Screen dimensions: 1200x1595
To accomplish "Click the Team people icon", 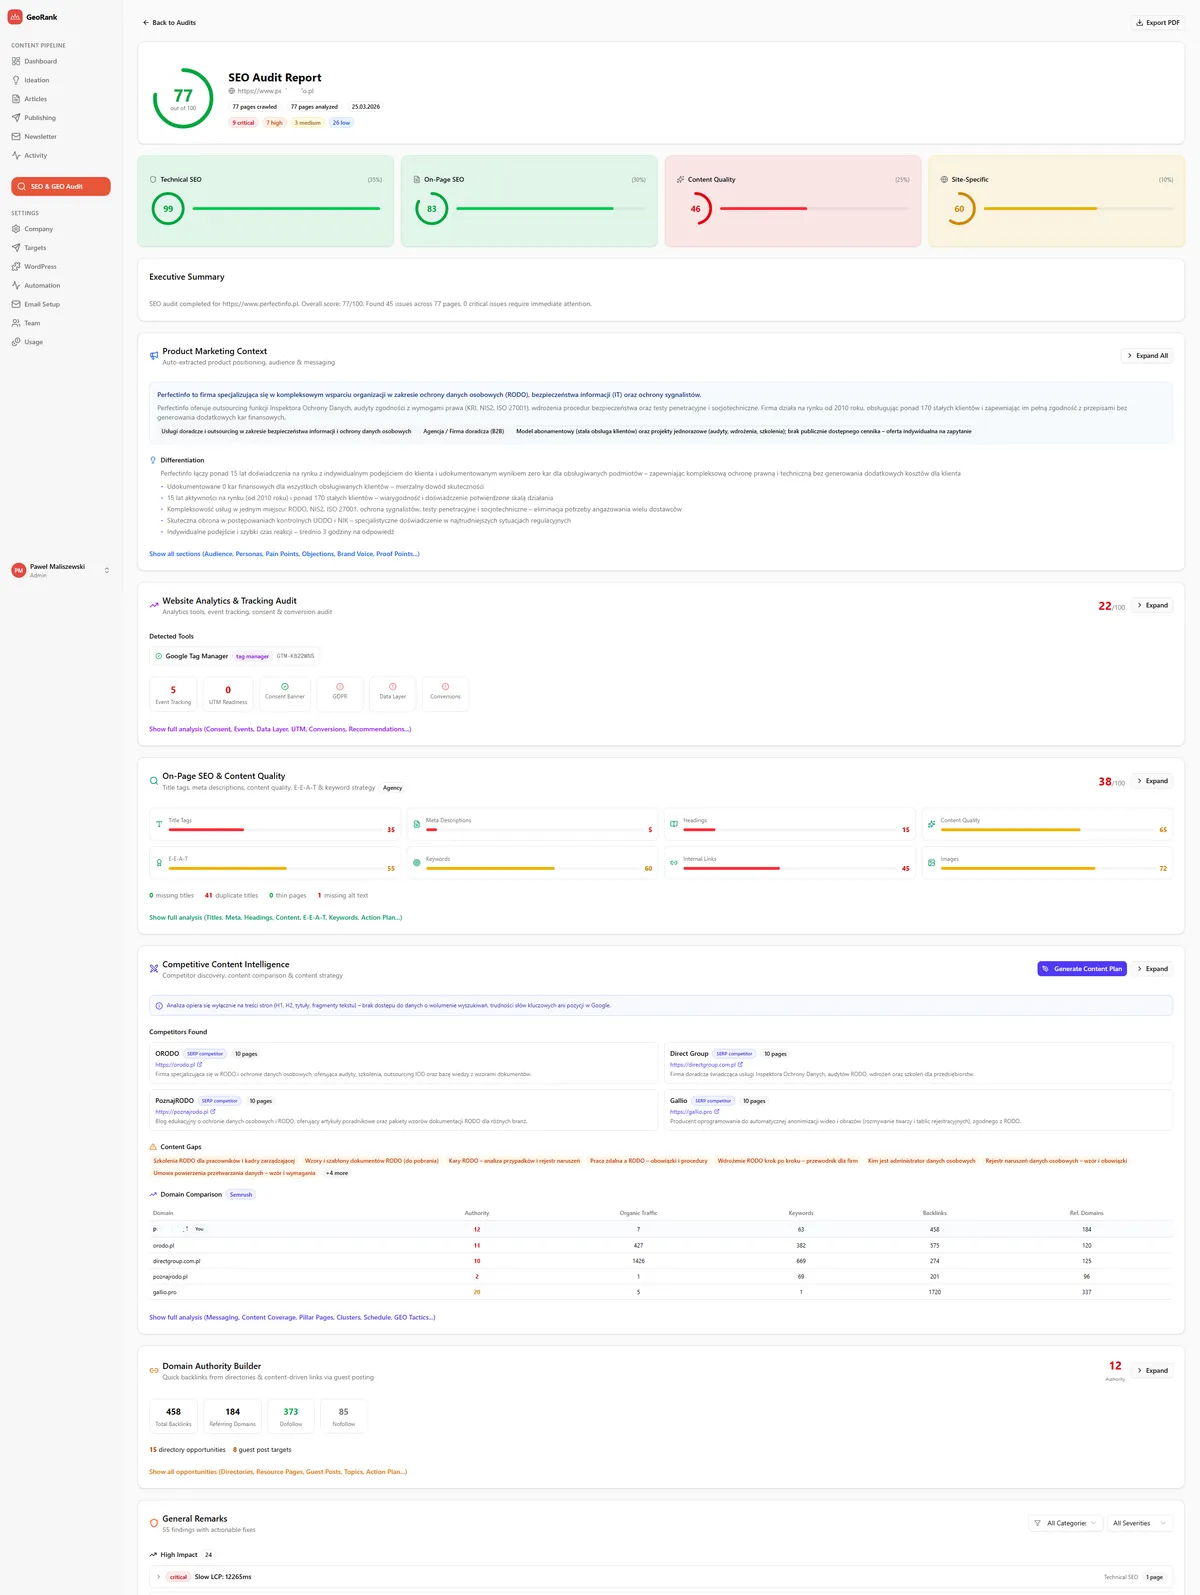I will 16,323.
